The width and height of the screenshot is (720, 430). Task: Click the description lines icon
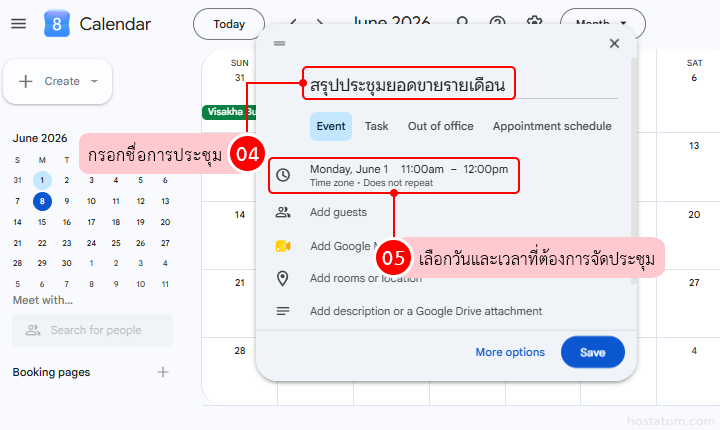(x=283, y=311)
